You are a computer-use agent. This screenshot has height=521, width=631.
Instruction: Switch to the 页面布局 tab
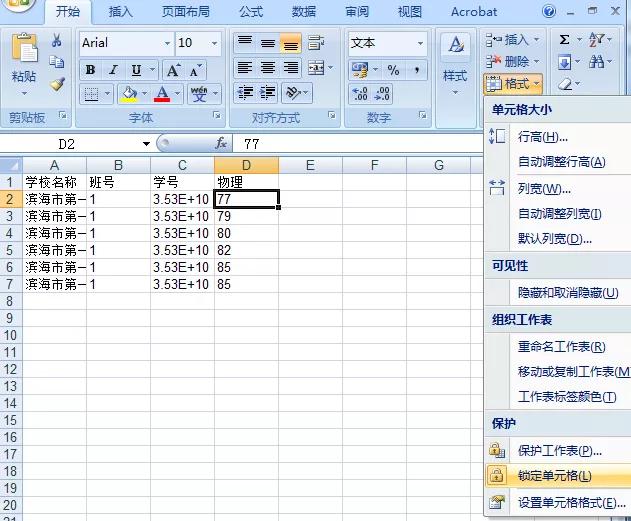point(186,12)
